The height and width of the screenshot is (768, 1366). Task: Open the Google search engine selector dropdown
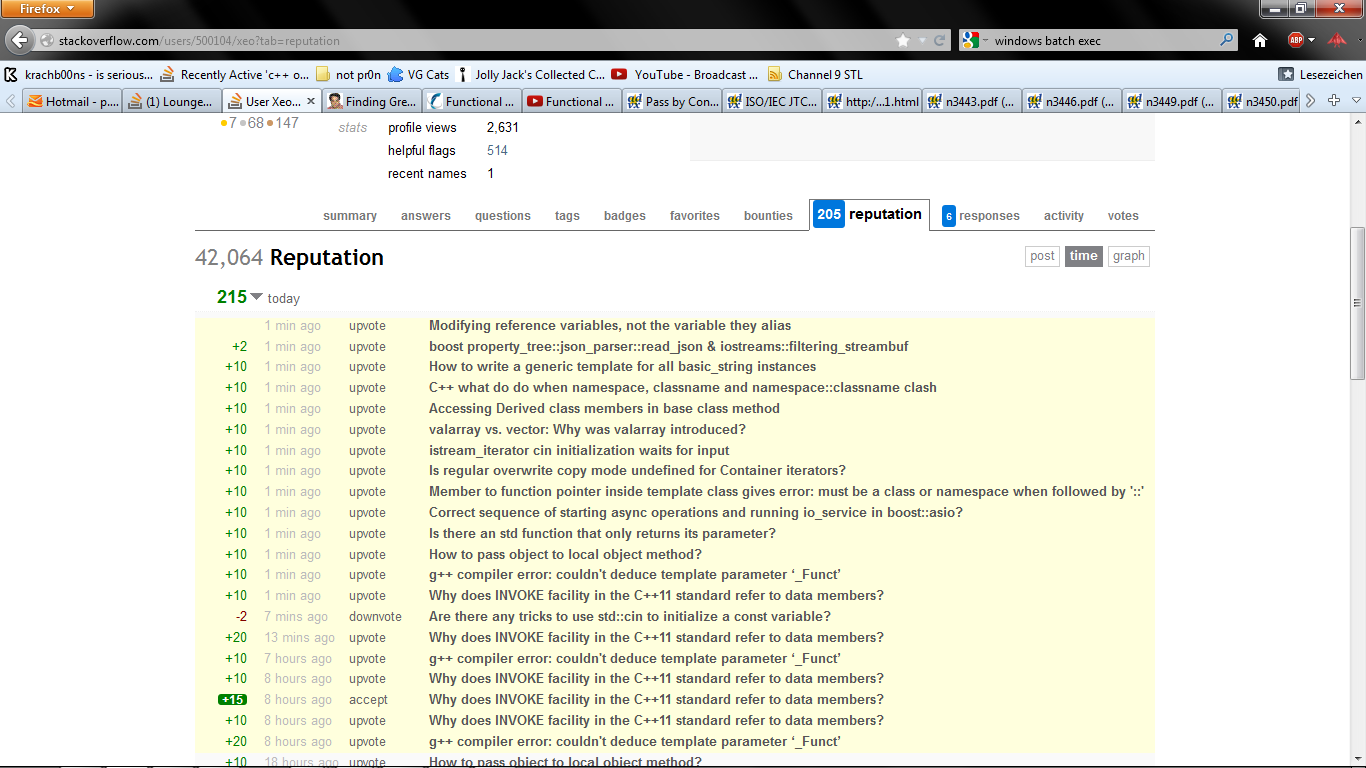click(975, 41)
